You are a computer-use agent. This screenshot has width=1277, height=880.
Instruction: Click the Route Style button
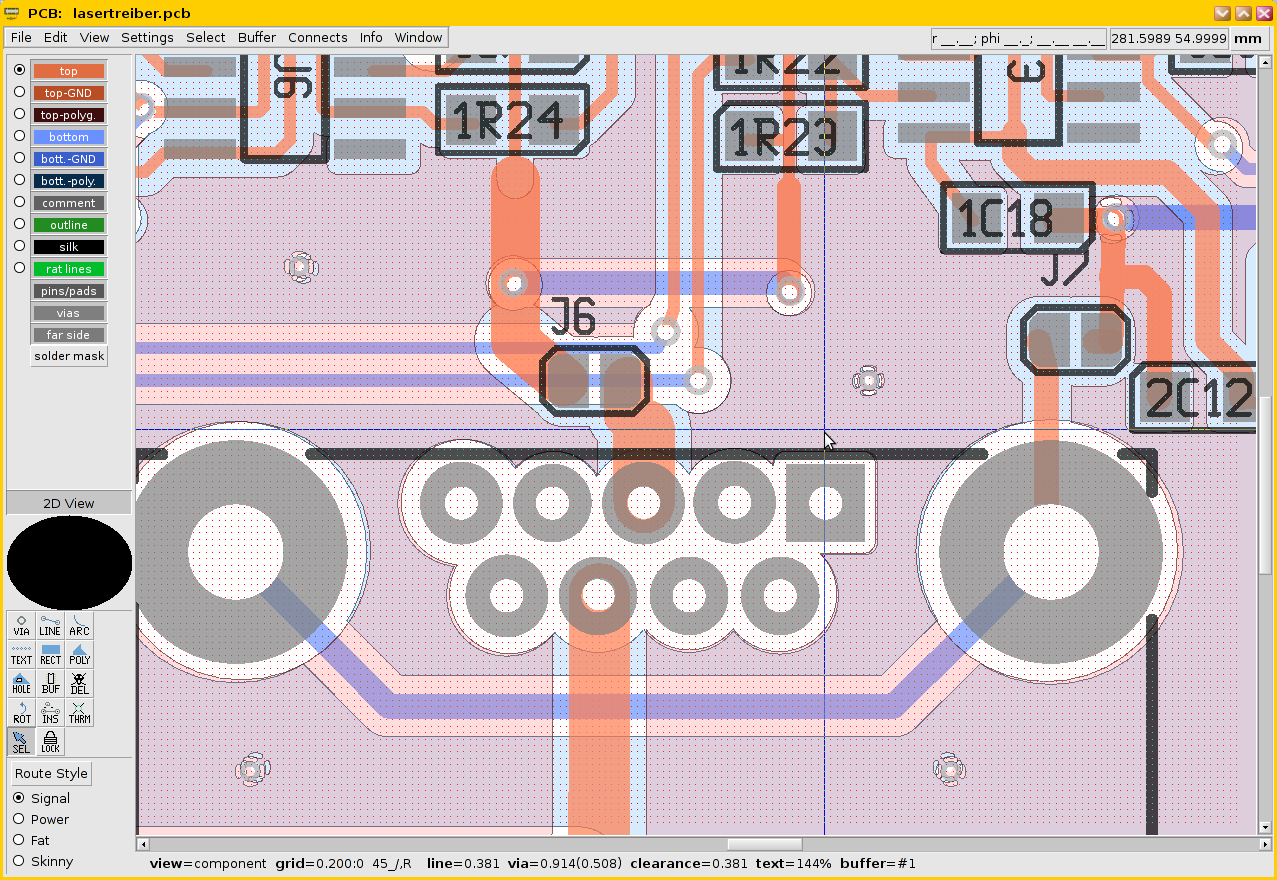[x=51, y=773]
